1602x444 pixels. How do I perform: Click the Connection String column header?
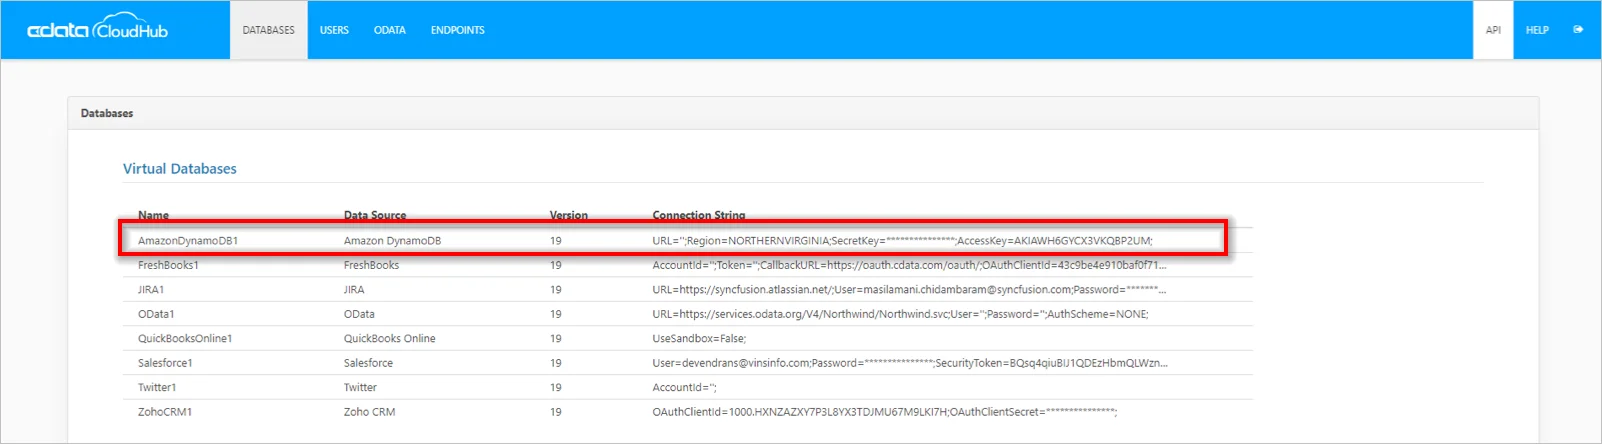tap(699, 215)
